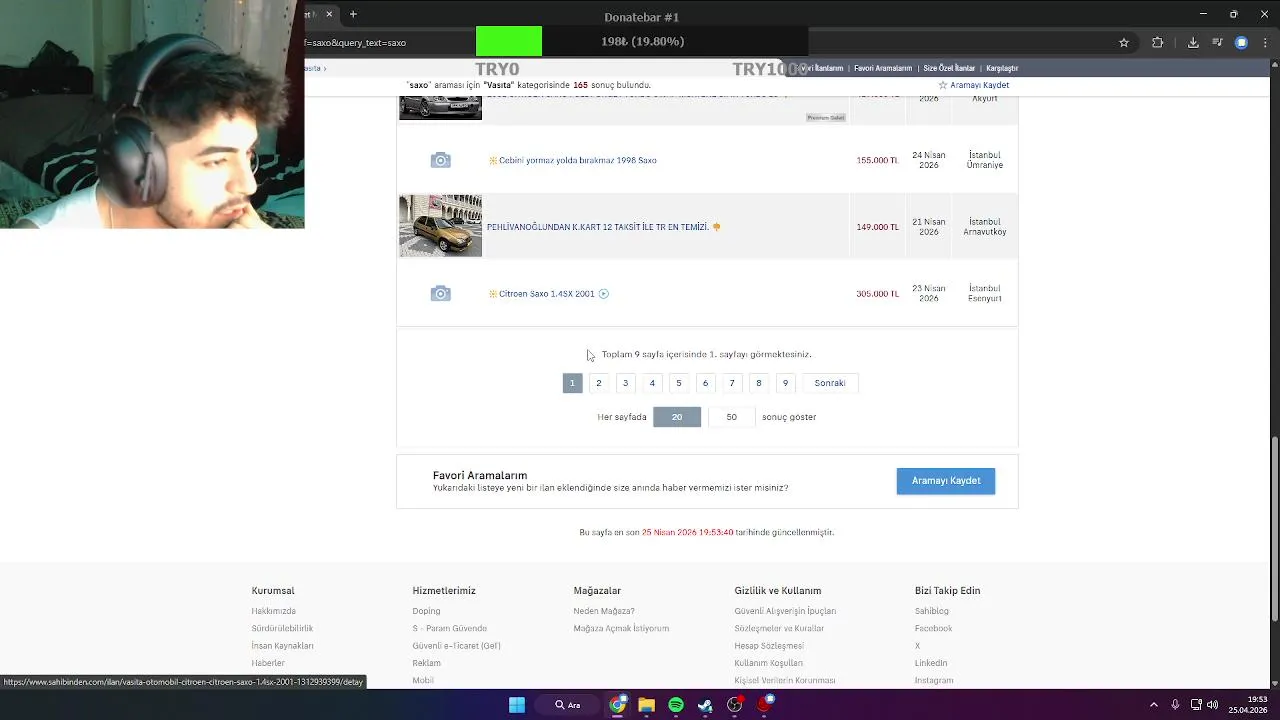1280x720 pixels.
Task: Open the Chrome profile avatar
Action: point(1241,43)
